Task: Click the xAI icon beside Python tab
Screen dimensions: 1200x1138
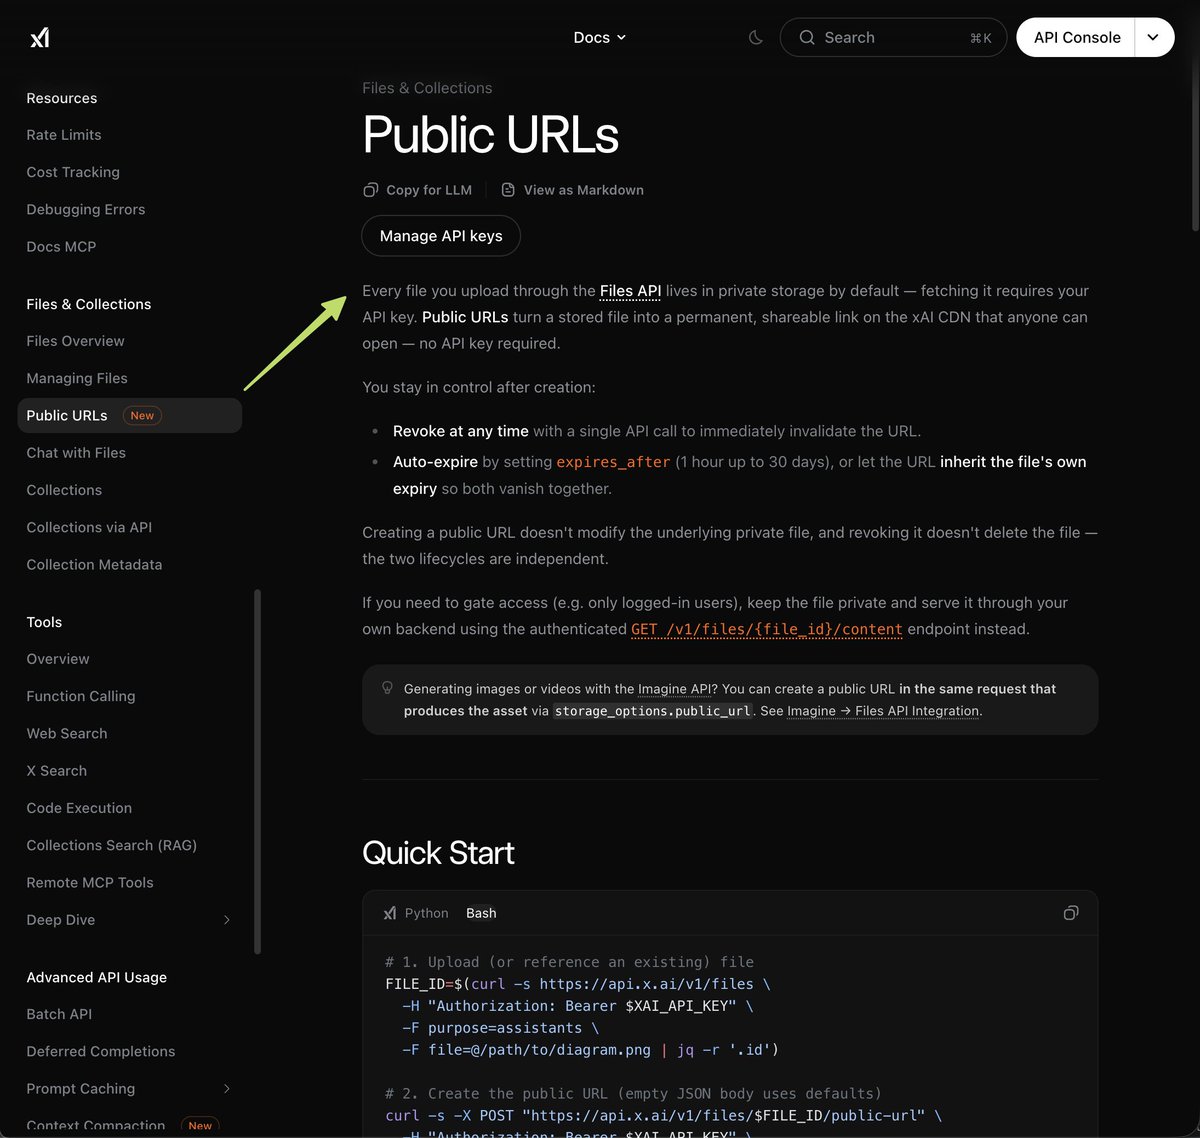Action: click(x=390, y=913)
